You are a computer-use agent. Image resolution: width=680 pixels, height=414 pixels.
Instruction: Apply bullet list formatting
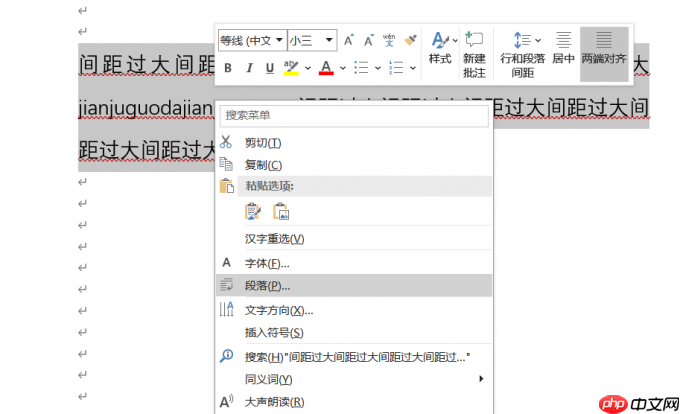[361, 68]
